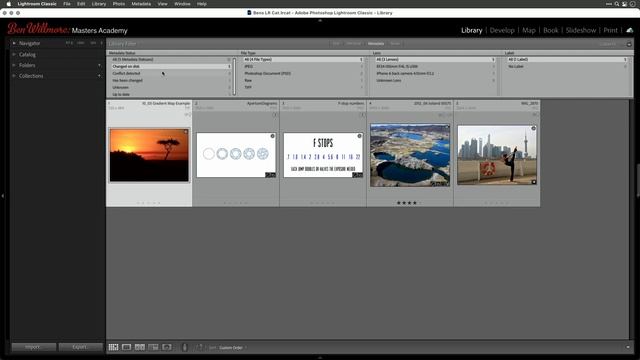Image resolution: width=640 pixels, height=360 pixels.
Task: Select the Painter spray can tool
Action: tap(184, 347)
